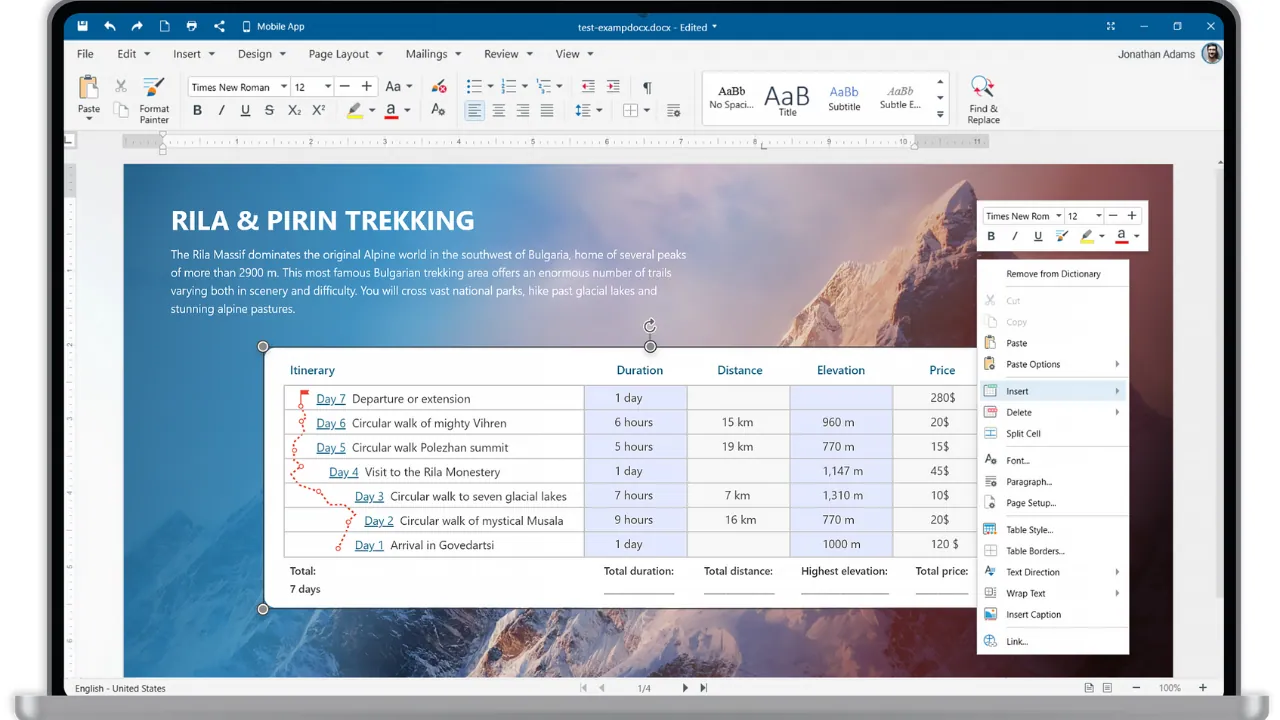This screenshot has width=1280, height=720.
Task: Toggle Italic in the main ribbon
Action: point(222,110)
